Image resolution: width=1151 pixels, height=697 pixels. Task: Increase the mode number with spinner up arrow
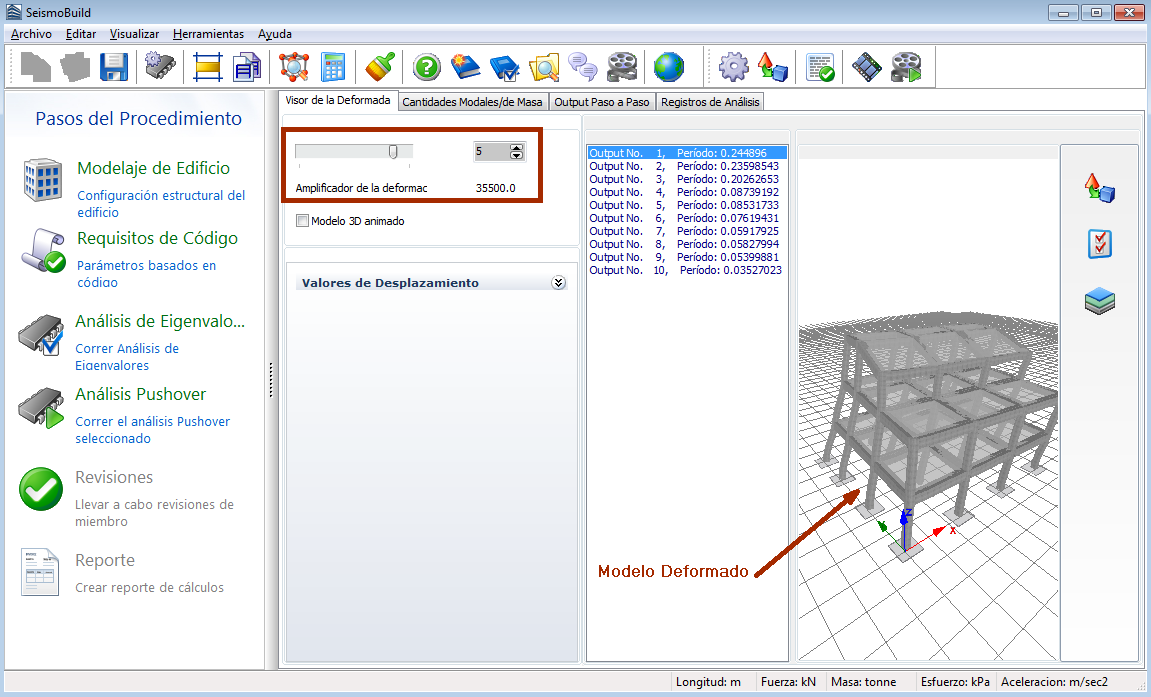[517, 147]
